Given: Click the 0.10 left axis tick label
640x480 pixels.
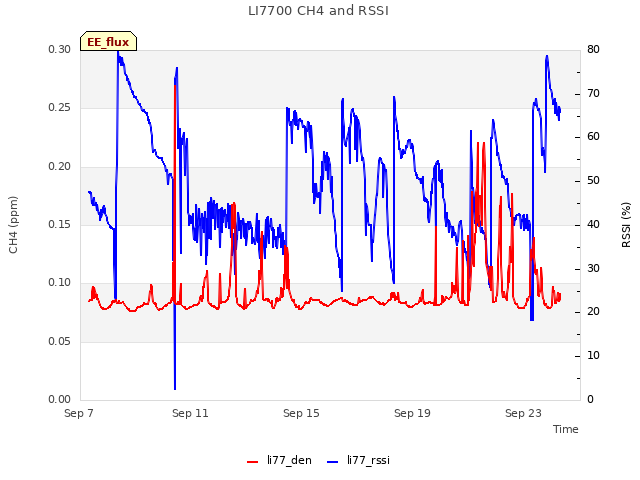Looking at the screenshot, I should (60, 283).
